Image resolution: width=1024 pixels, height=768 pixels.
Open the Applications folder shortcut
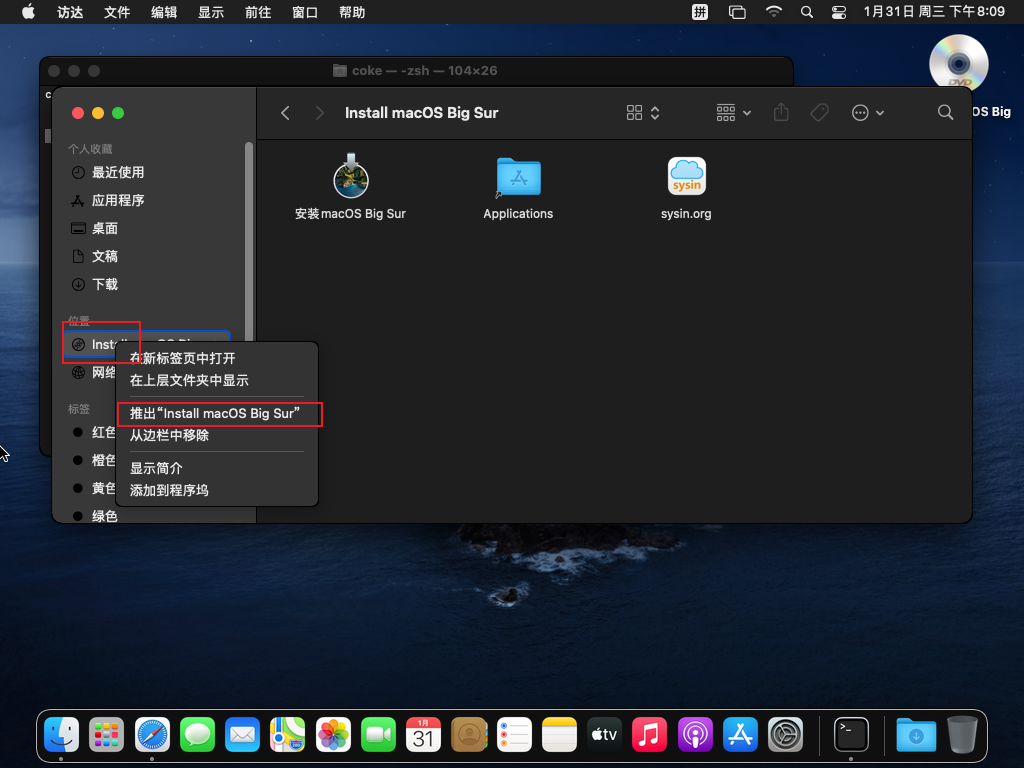tap(519, 176)
